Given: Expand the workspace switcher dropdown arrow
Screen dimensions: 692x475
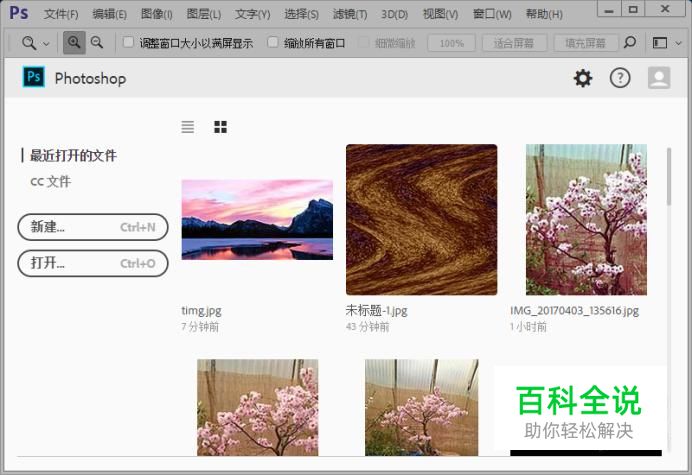Looking at the screenshot, I should 679,43.
